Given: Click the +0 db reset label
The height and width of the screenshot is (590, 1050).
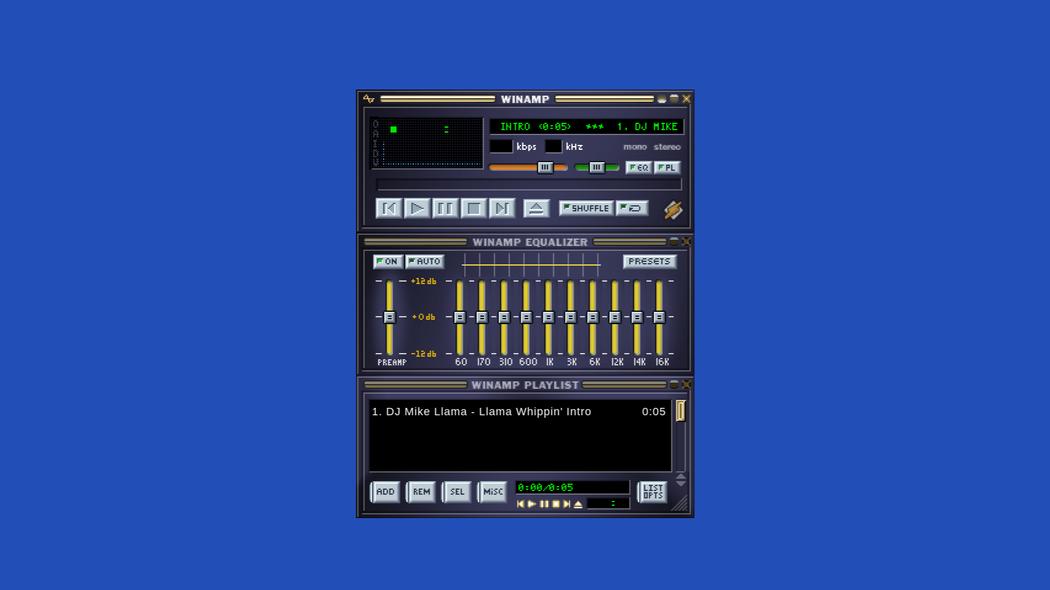Looking at the screenshot, I should click(x=423, y=317).
